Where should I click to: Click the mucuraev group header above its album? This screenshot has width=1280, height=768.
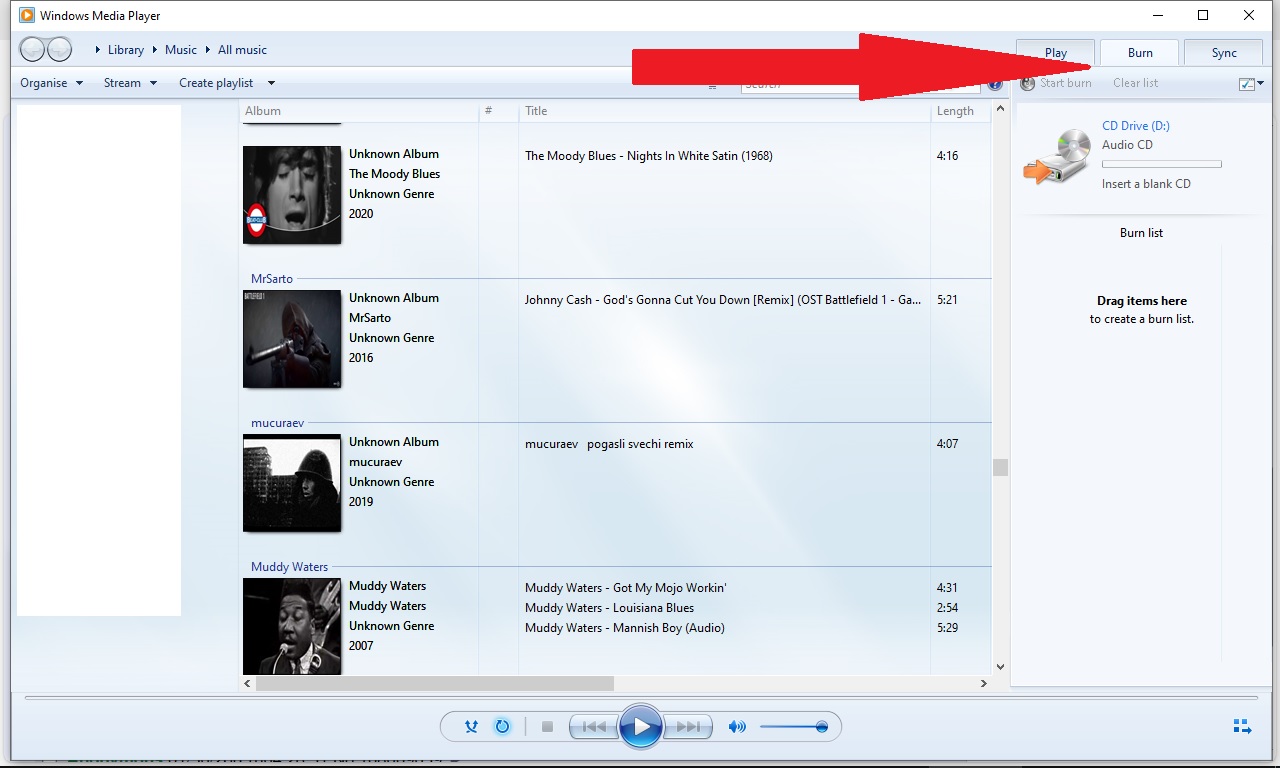click(278, 423)
